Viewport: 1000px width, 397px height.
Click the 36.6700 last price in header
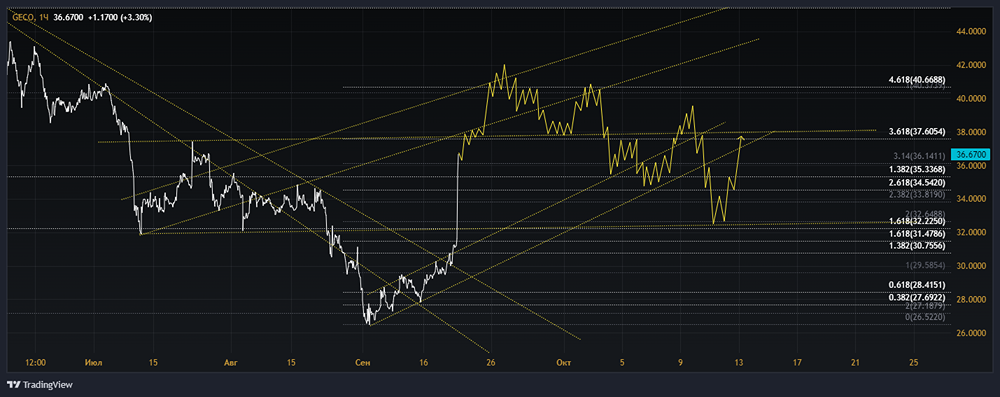point(69,18)
